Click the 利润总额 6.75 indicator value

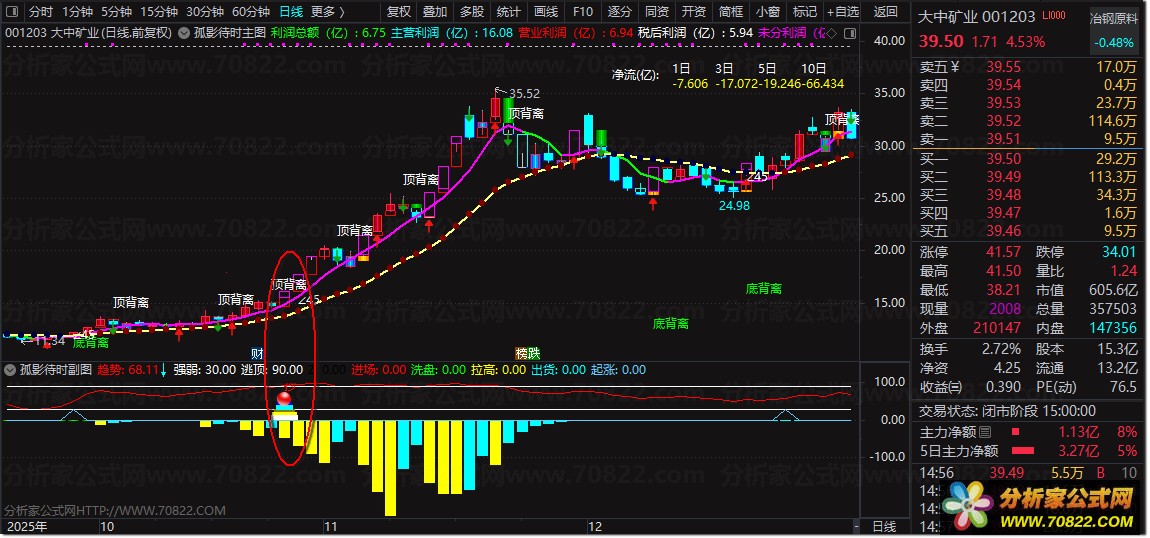pyautogui.click(x=374, y=33)
